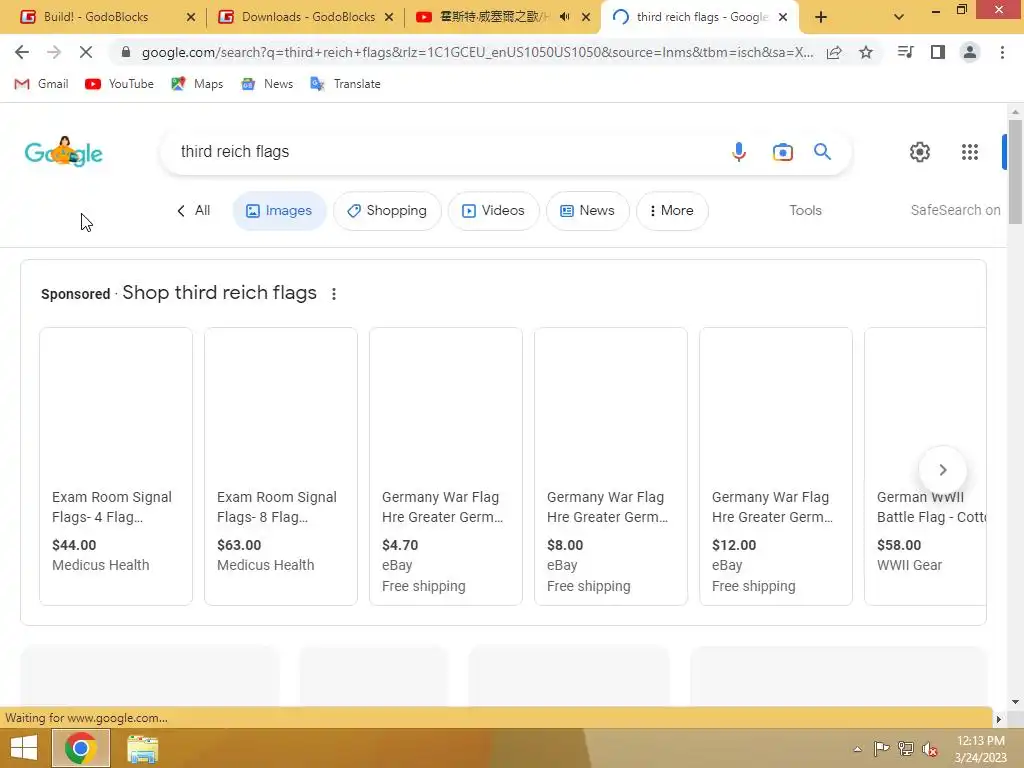Open Action Center flag tray icon
Screen dimensions: 1024x768
coord(881,748)
